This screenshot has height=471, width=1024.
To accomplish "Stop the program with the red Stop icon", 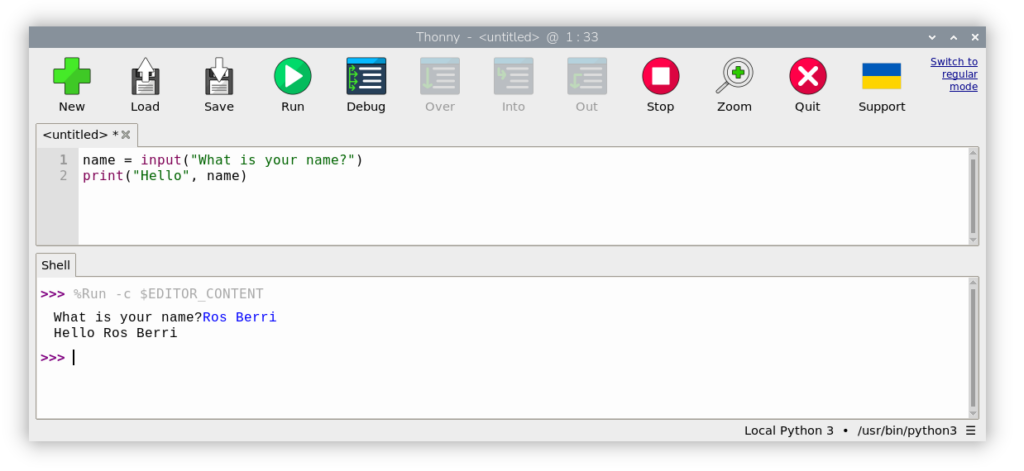I will point(660,76).
